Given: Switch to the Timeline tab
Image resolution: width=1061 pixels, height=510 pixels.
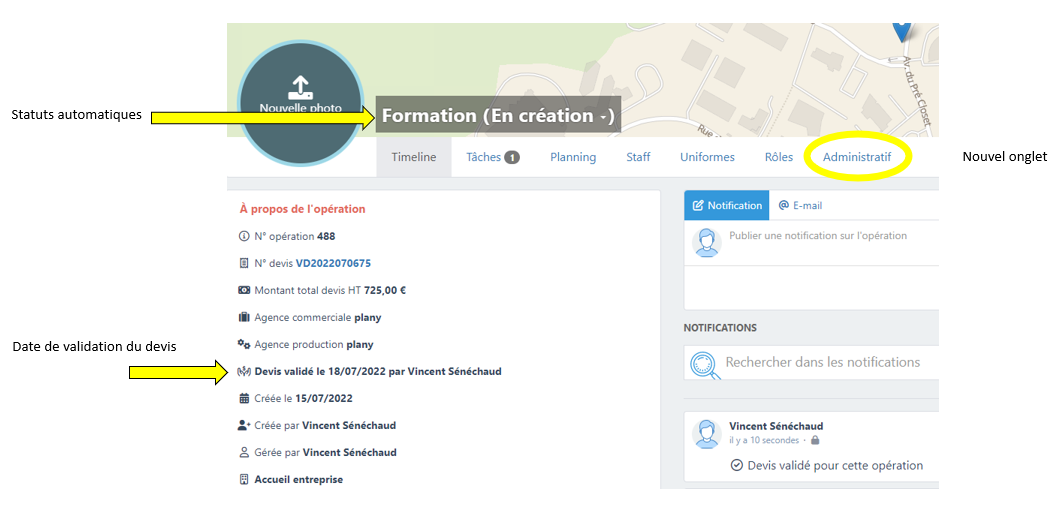Looking at the screenshot, I should [x=413, y=157].
